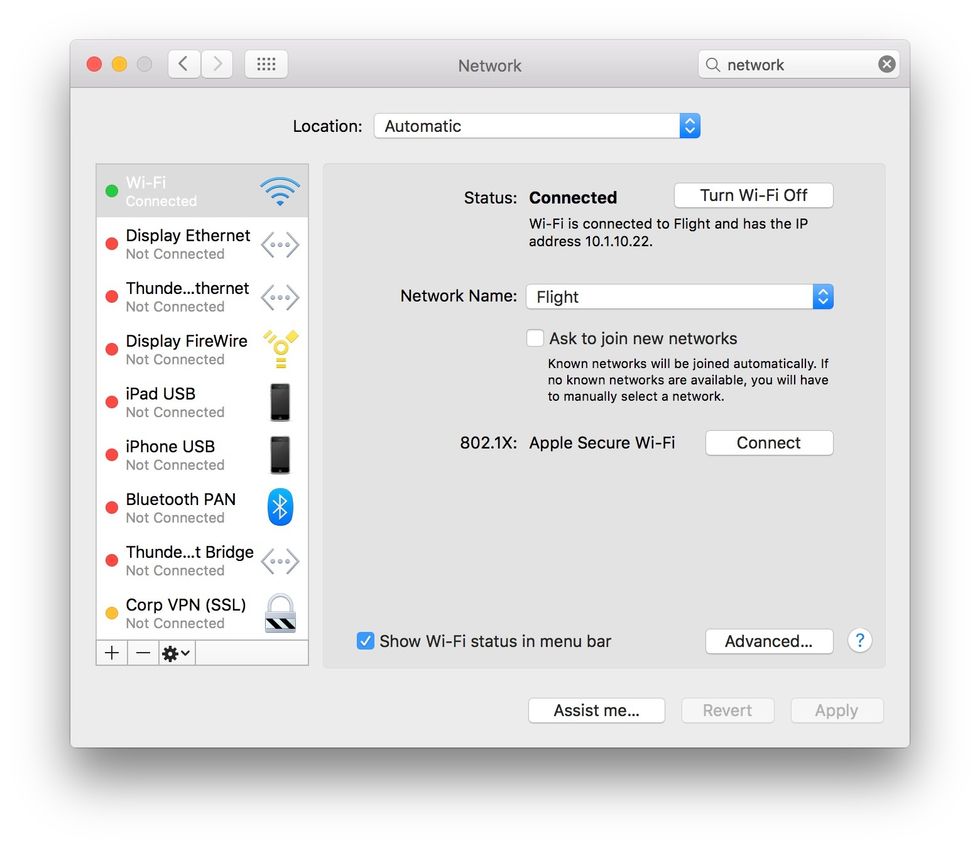This screenshot has height=848, width=980.
Task: Add a network service with plus button
Action: pos(112,653)
